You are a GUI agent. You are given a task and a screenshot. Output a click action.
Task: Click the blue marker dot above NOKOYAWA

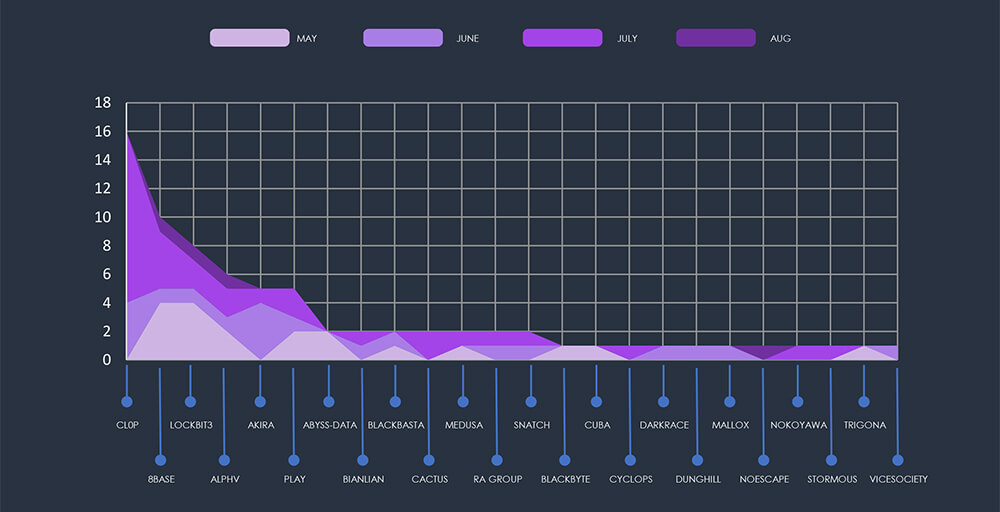798,402
